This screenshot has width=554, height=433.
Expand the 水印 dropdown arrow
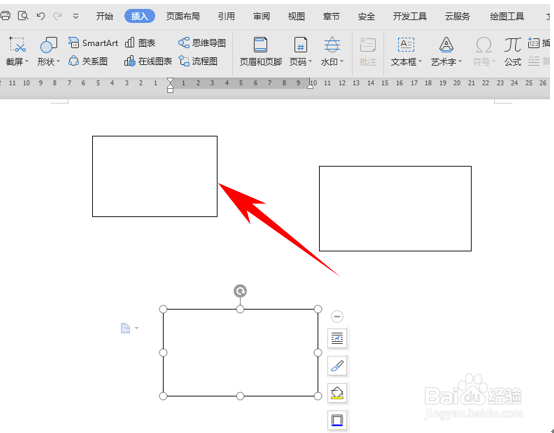point(342,62)
